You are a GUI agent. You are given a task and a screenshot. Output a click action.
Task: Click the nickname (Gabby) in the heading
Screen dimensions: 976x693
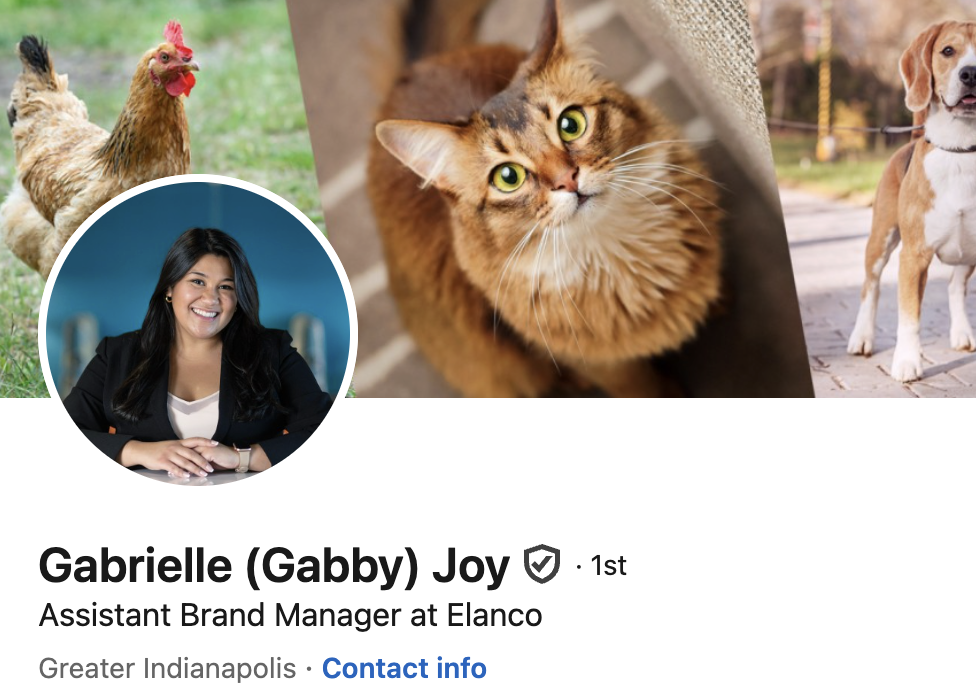tap(332, 568)
